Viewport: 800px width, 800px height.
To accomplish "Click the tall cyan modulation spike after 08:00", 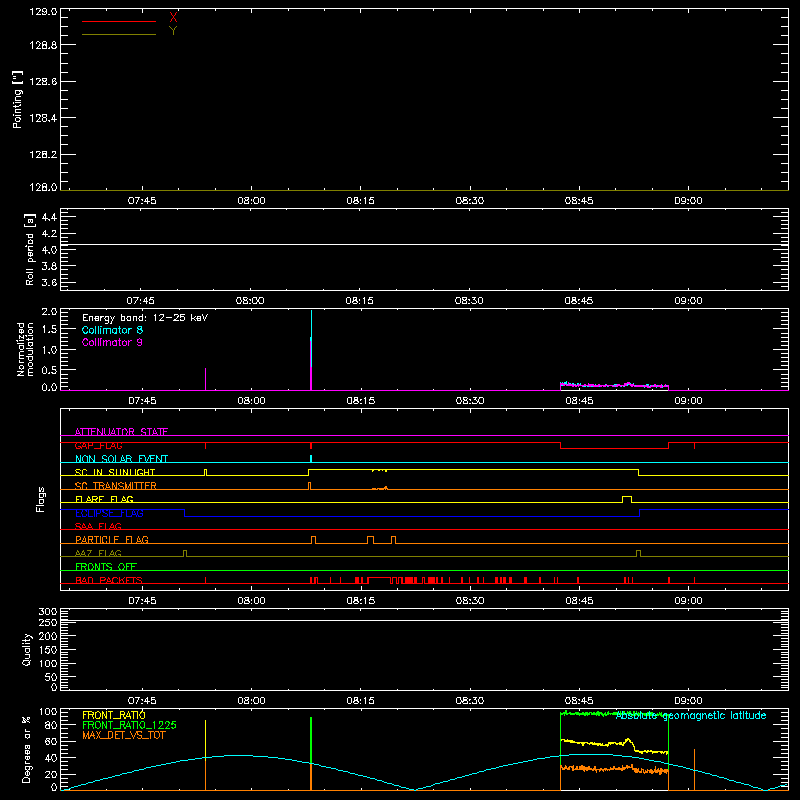I will tap(311, 337).
